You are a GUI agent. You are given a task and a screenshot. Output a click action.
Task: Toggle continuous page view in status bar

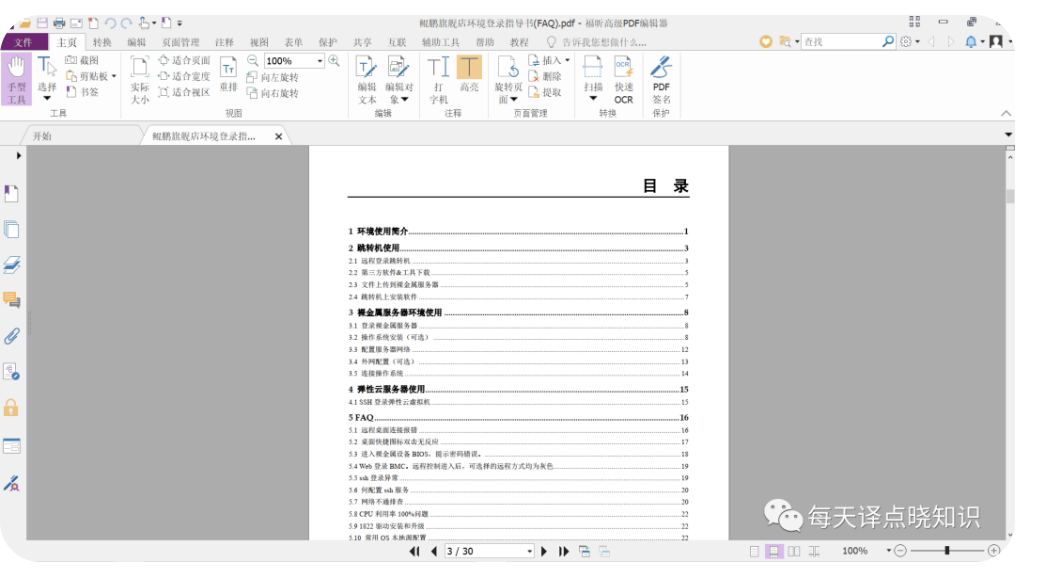773,551
